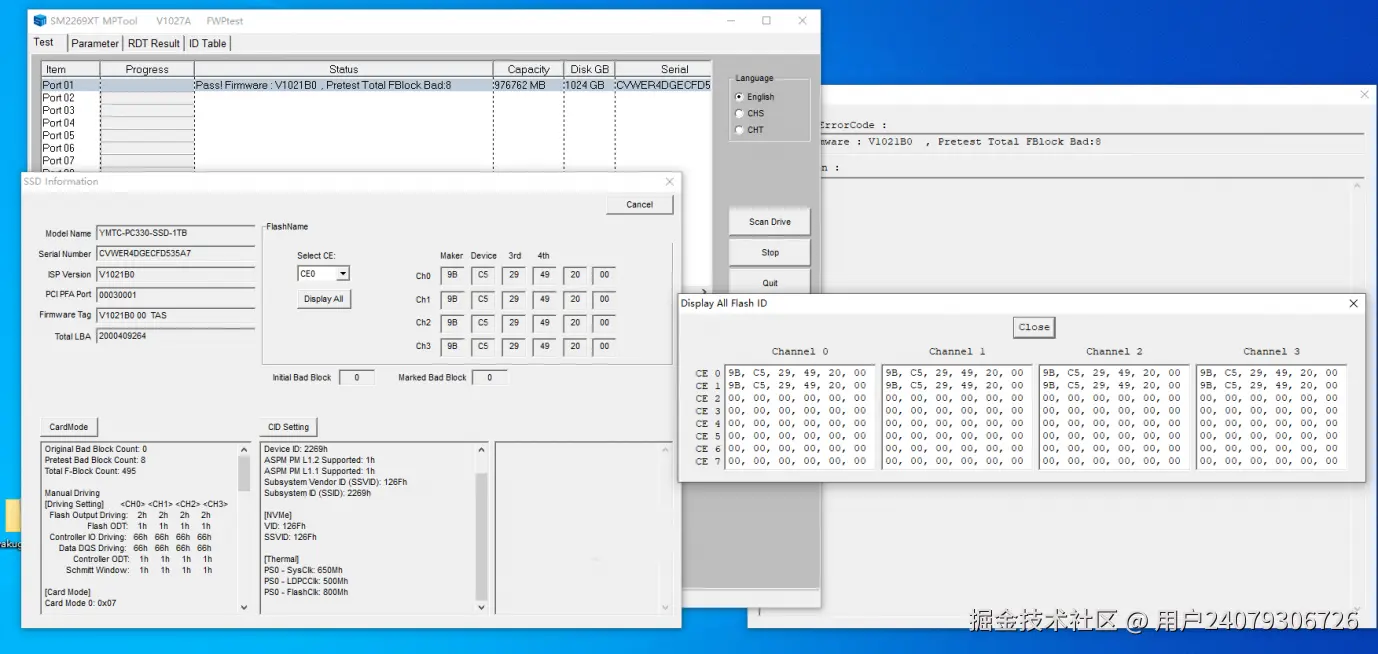Screen dimensions: 1378x654
Task: Click Channel 0 CE 0 flash ID row
Action: pyautogui.click(x=798, y=373)
